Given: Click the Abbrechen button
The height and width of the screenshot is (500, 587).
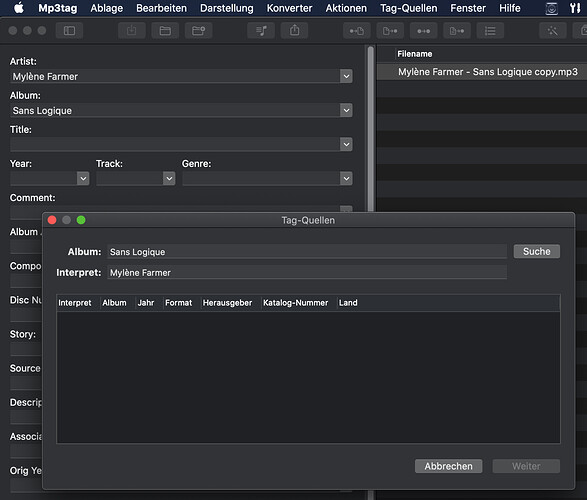Looking at the screenshot, I should coord(448,466).
